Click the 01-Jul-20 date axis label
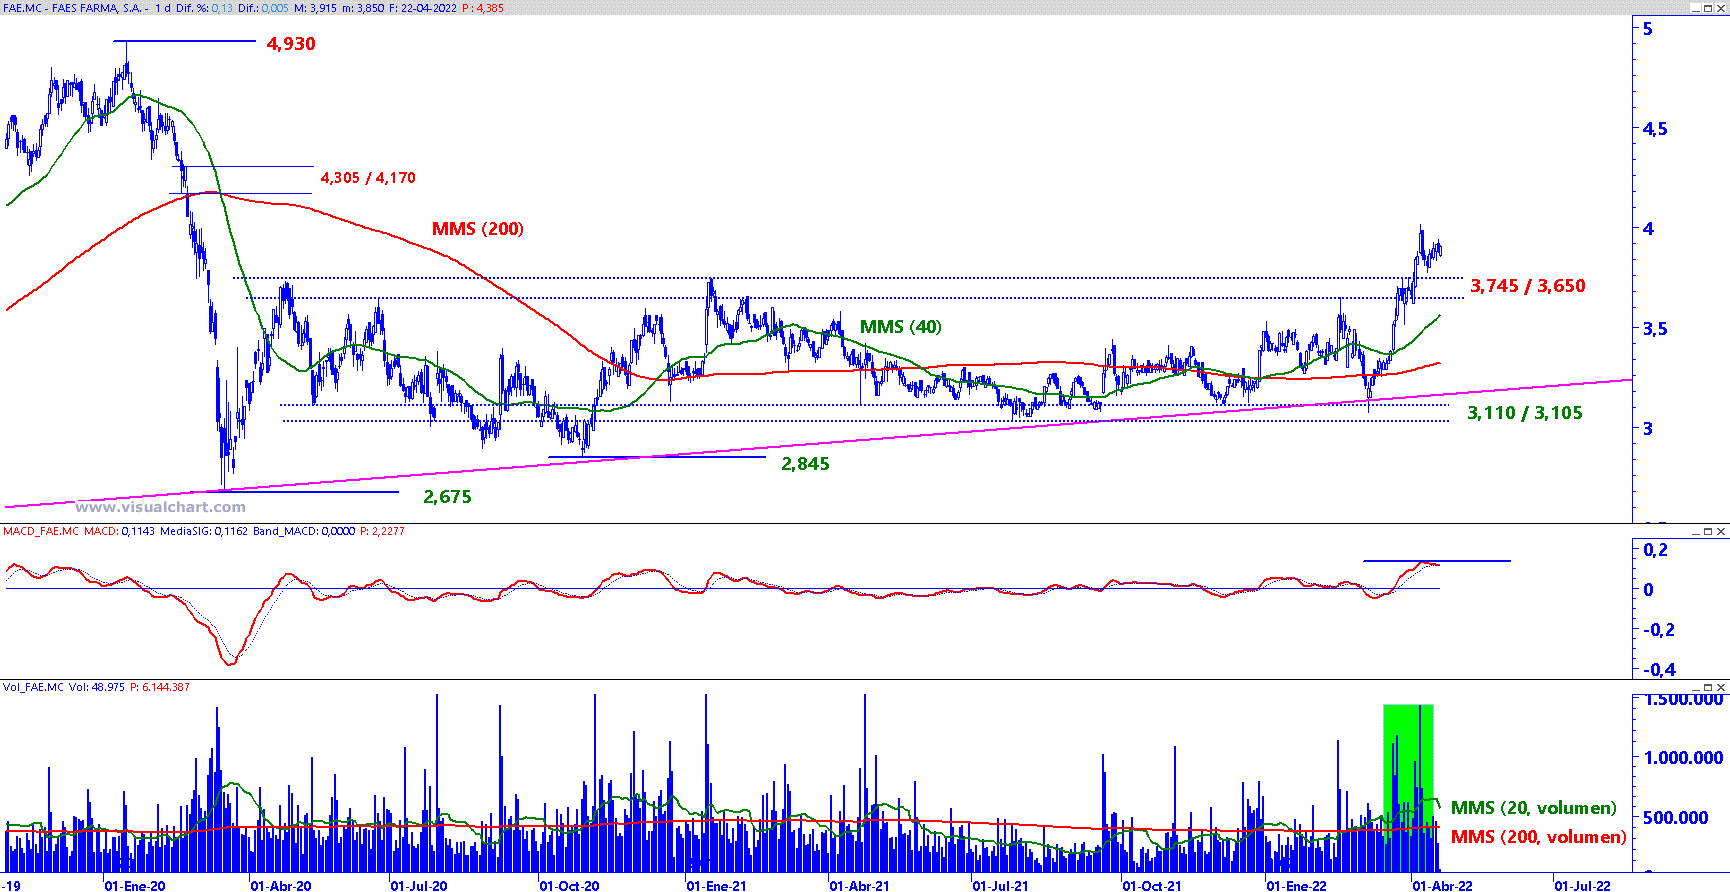Image resolution: width=1730 pixels, height=892 pixels. 419,886
